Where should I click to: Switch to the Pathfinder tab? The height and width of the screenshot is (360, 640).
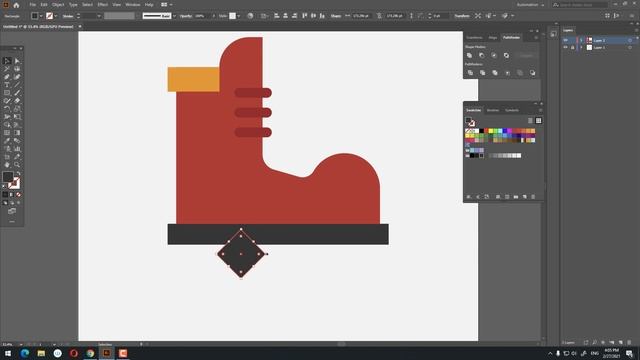pos(511,38)
